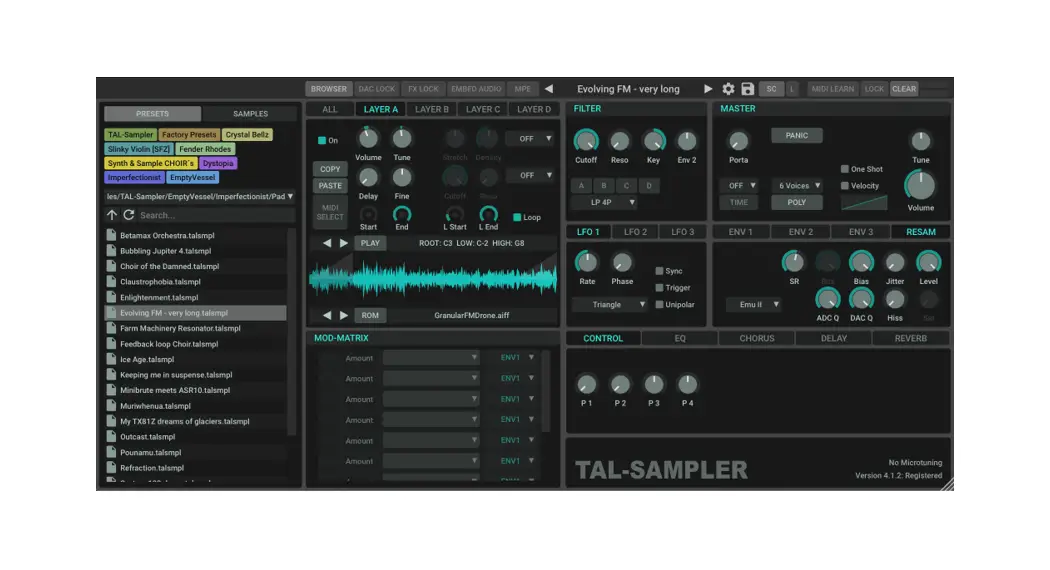This screenshot has width=1050, height=570.
Task: Open OFF dropdown beside Stretch and Density
Action: pos(530,139)
